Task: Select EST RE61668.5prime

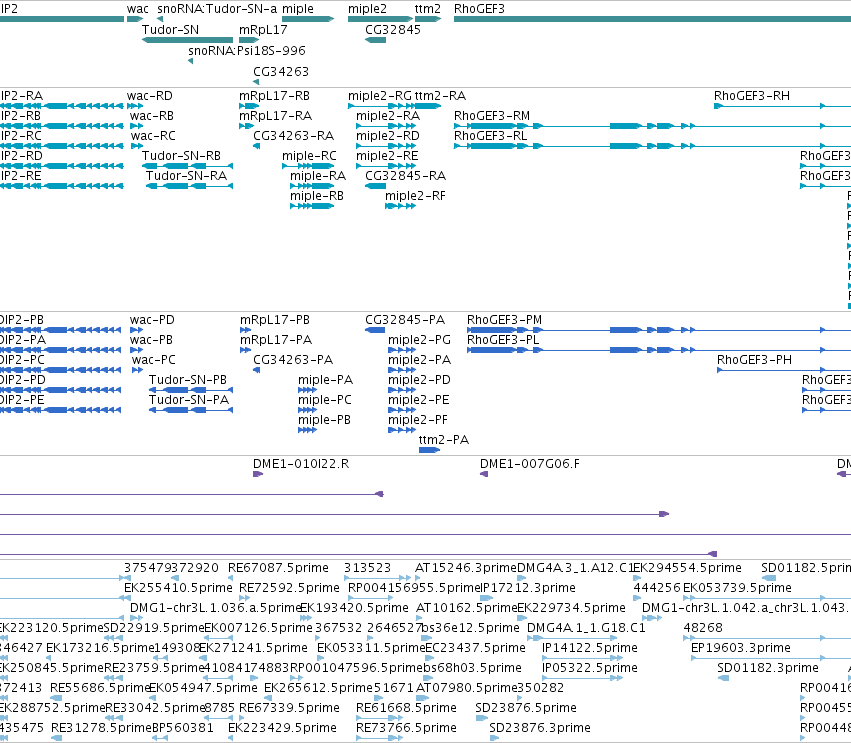Action: point(407,708)
